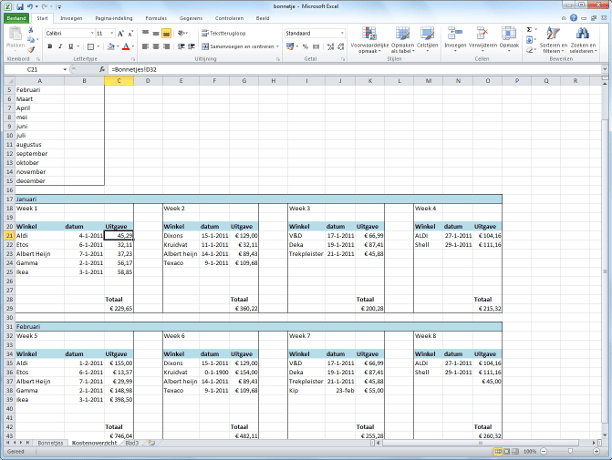The width and height of the screenshot is (612, 460).
Task: Switch to Normal view in status bar
Action: point(498,451)
